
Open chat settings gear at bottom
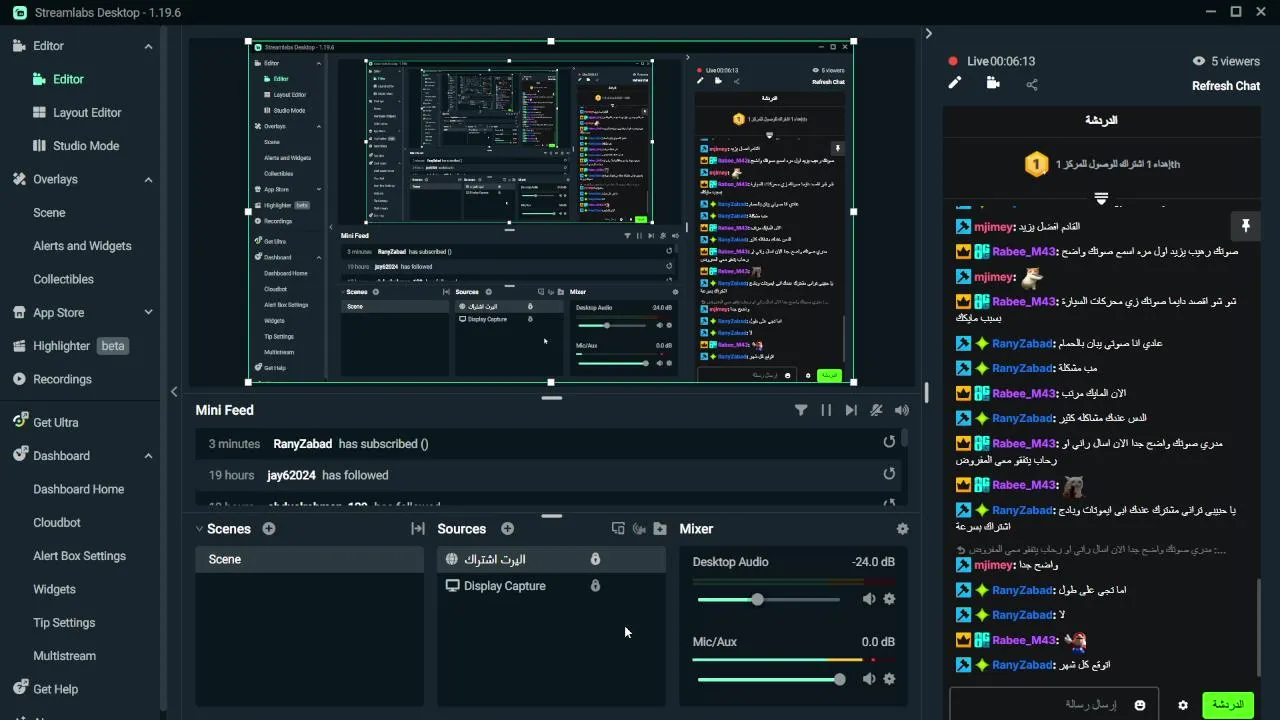(x=1183, y=705)
